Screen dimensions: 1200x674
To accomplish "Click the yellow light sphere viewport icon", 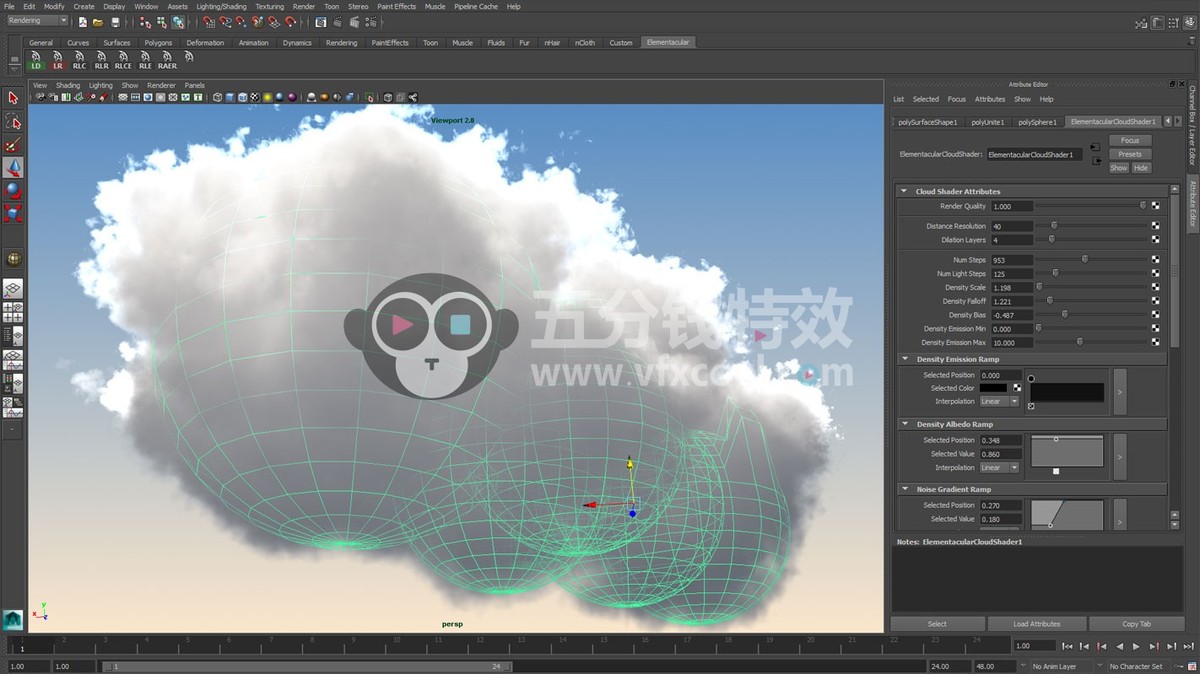I will coord(267,97).
